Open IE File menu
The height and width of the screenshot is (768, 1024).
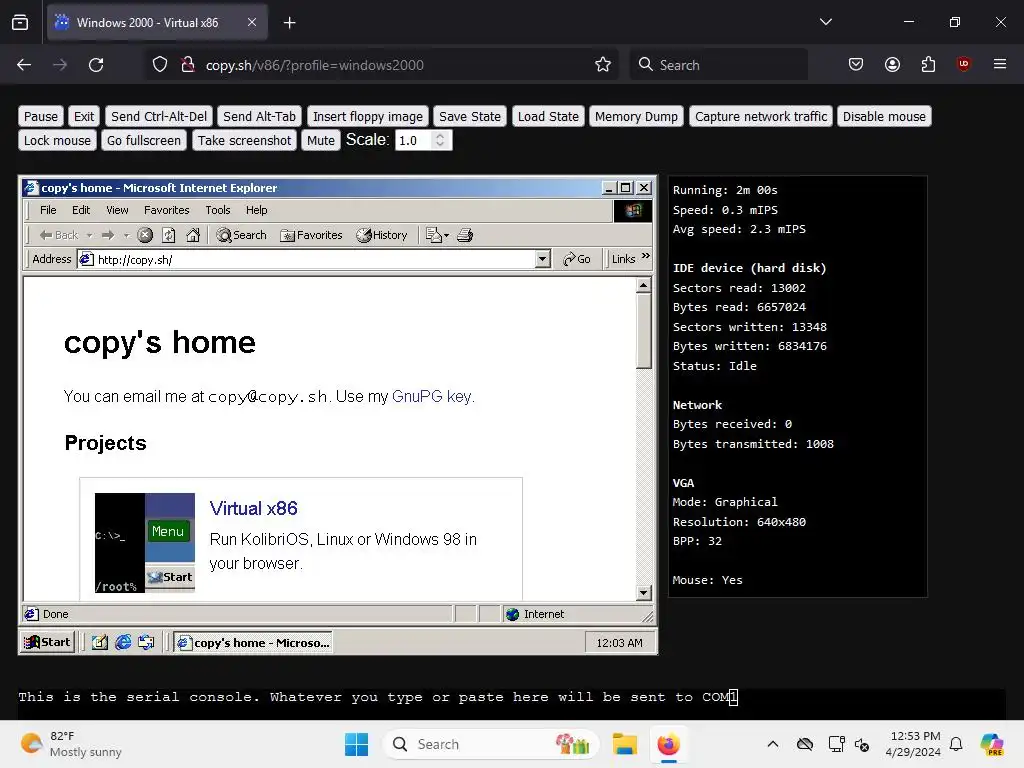pos(48,210)
